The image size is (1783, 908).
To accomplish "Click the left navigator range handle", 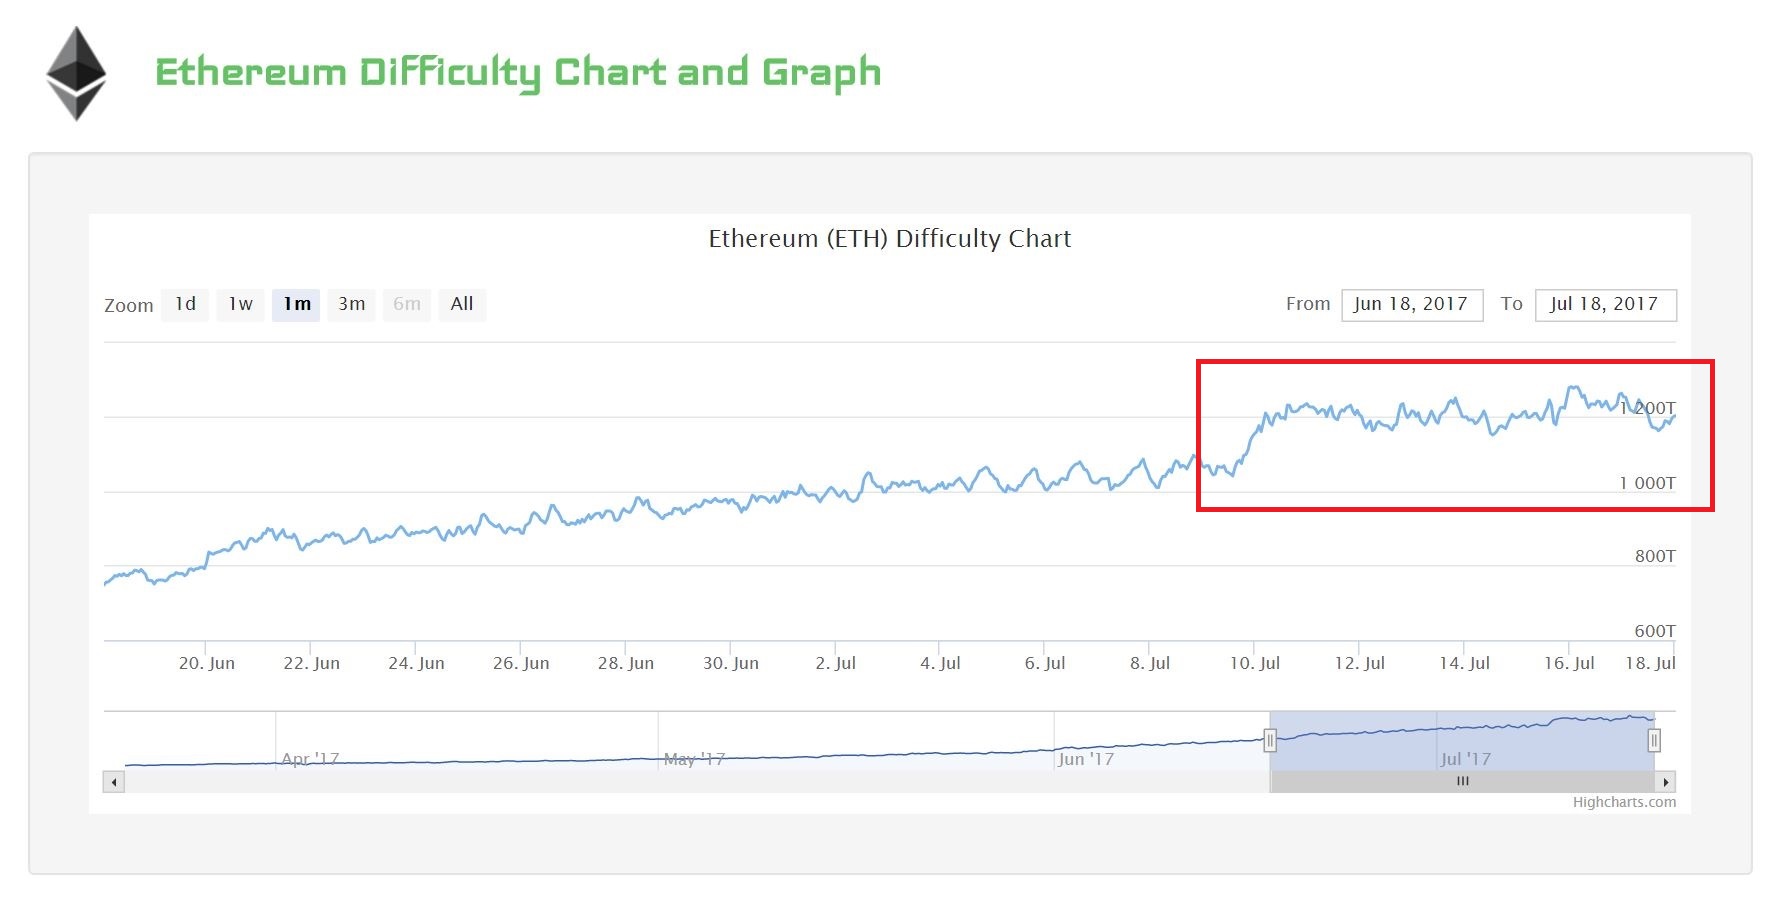I will tap(1270, 741).
